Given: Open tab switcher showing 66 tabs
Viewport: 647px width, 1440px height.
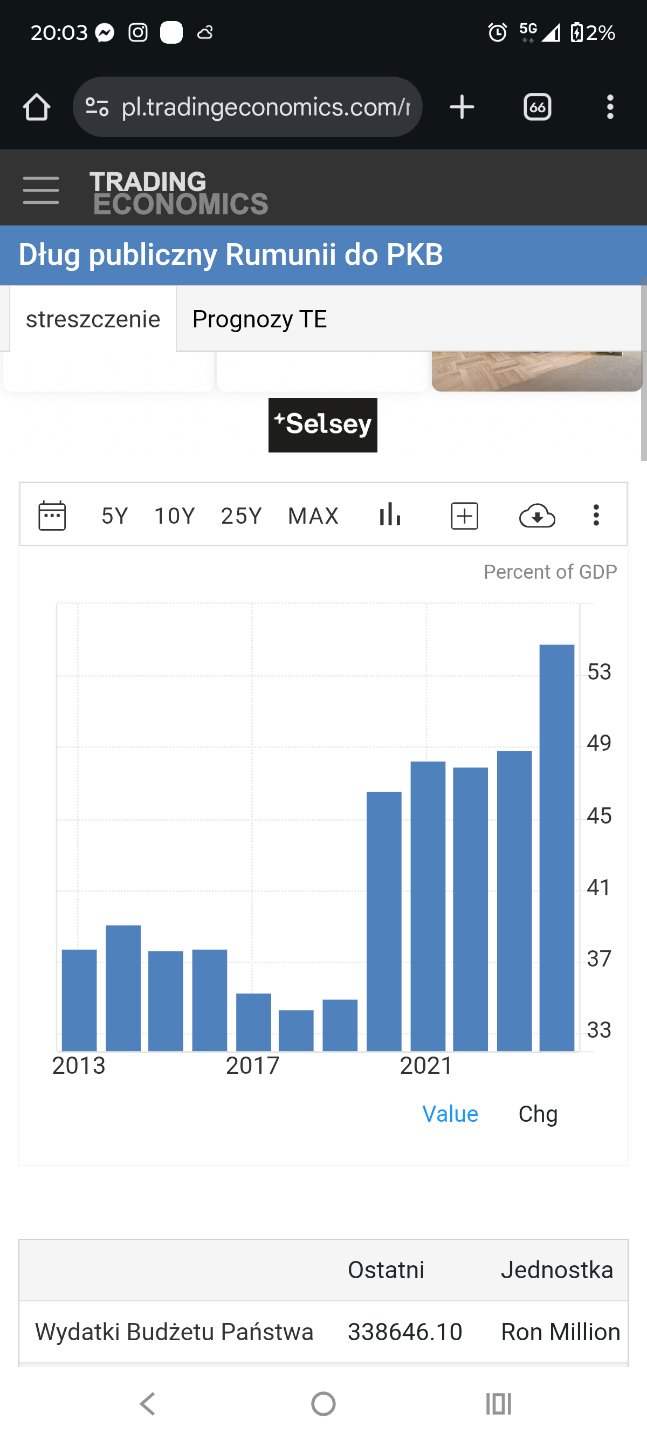Looking at the screenshot, I should (537, 107).
